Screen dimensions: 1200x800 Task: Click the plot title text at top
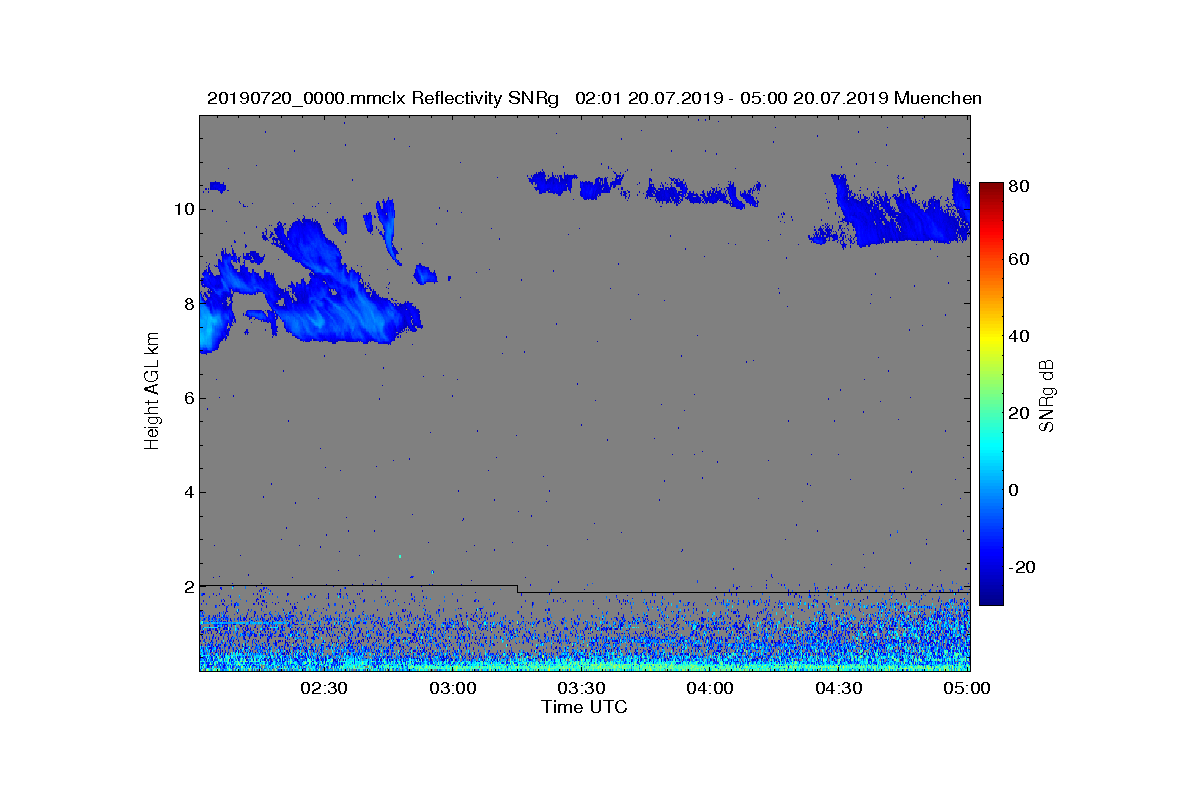tap(594, 98)
